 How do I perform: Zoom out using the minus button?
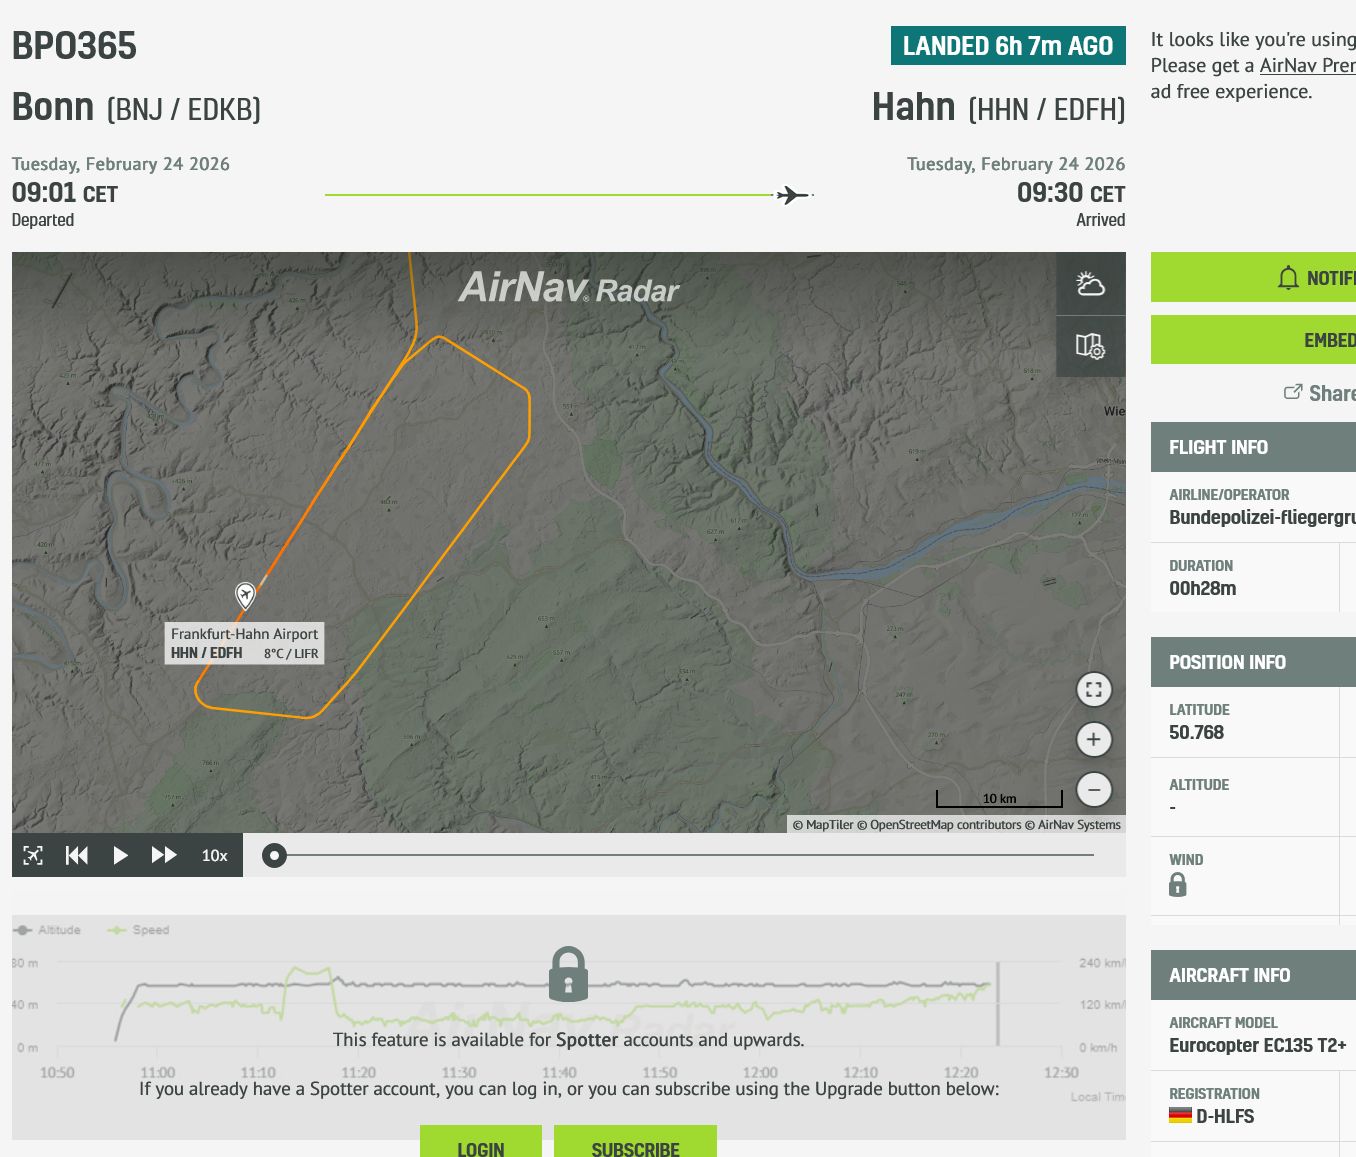coord(1094,789)
